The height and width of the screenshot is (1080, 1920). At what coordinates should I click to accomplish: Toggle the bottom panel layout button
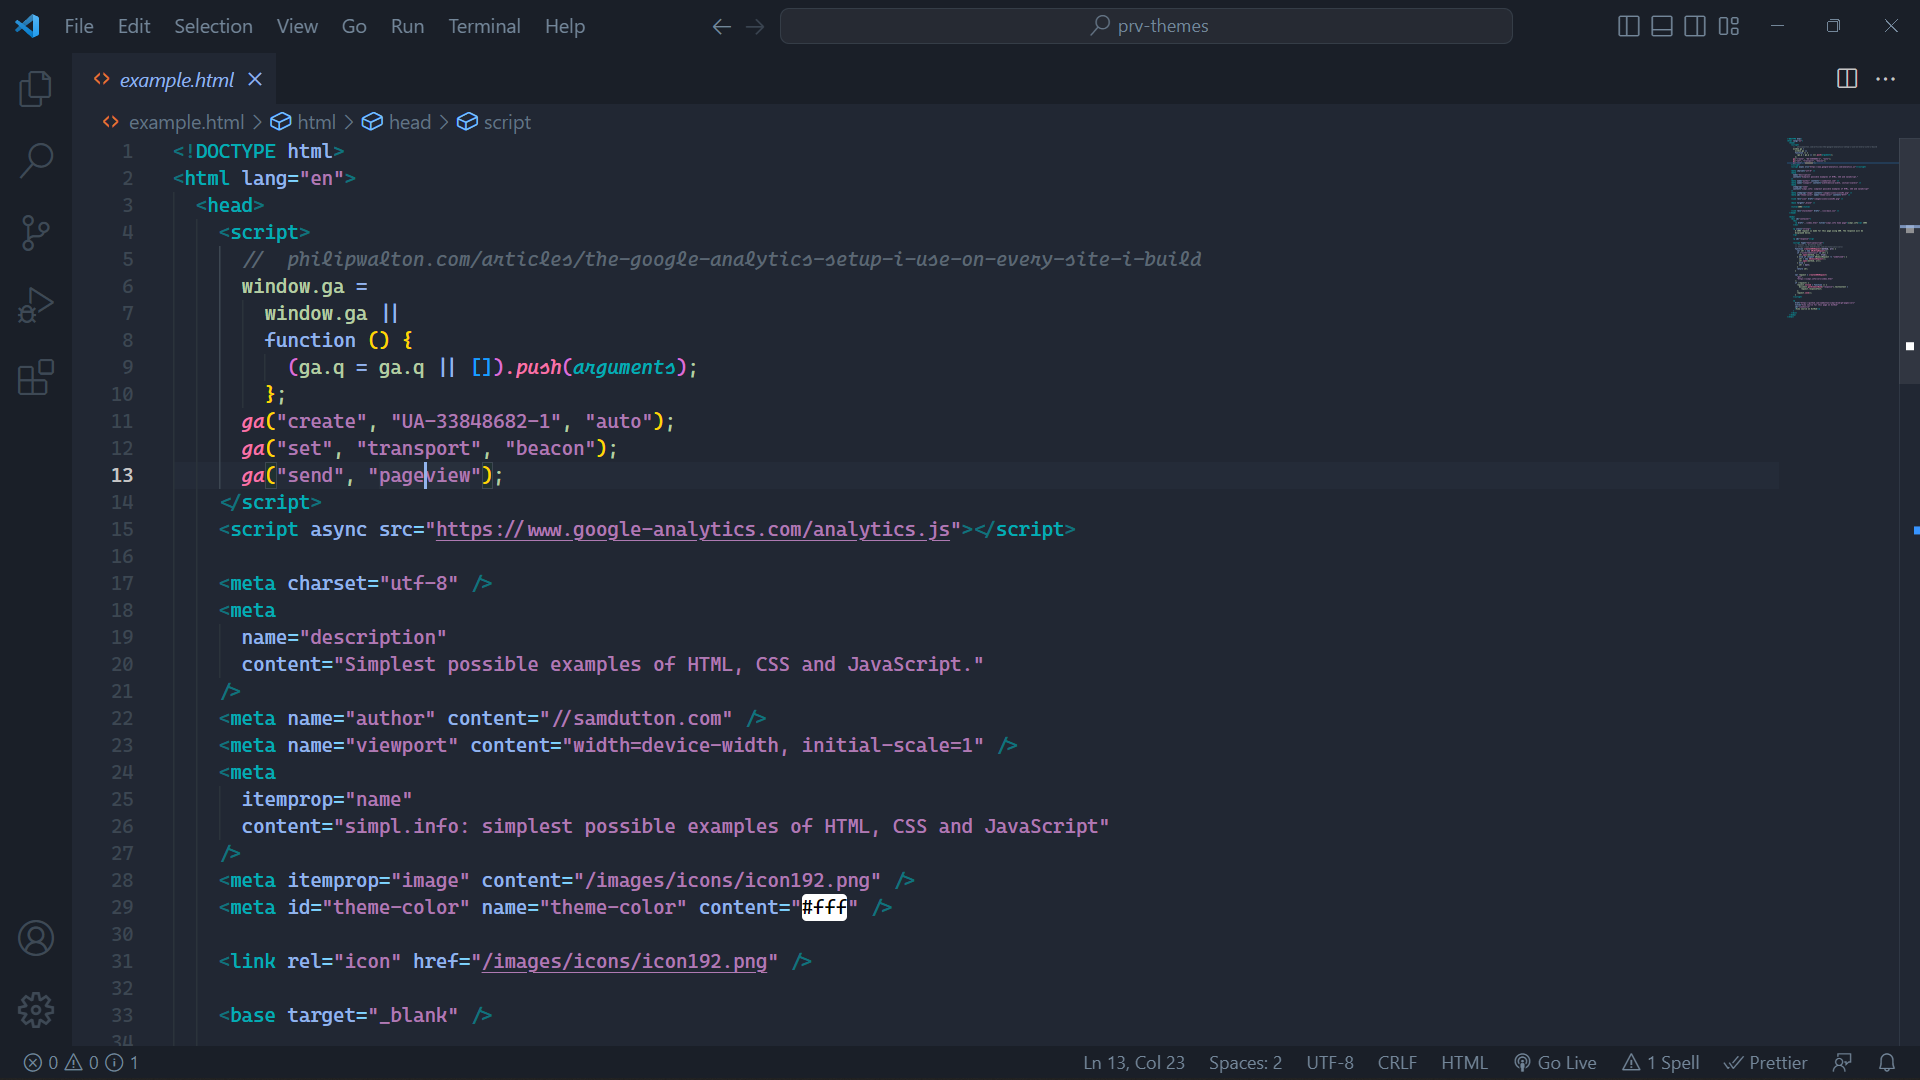[x=1661, y=26]
